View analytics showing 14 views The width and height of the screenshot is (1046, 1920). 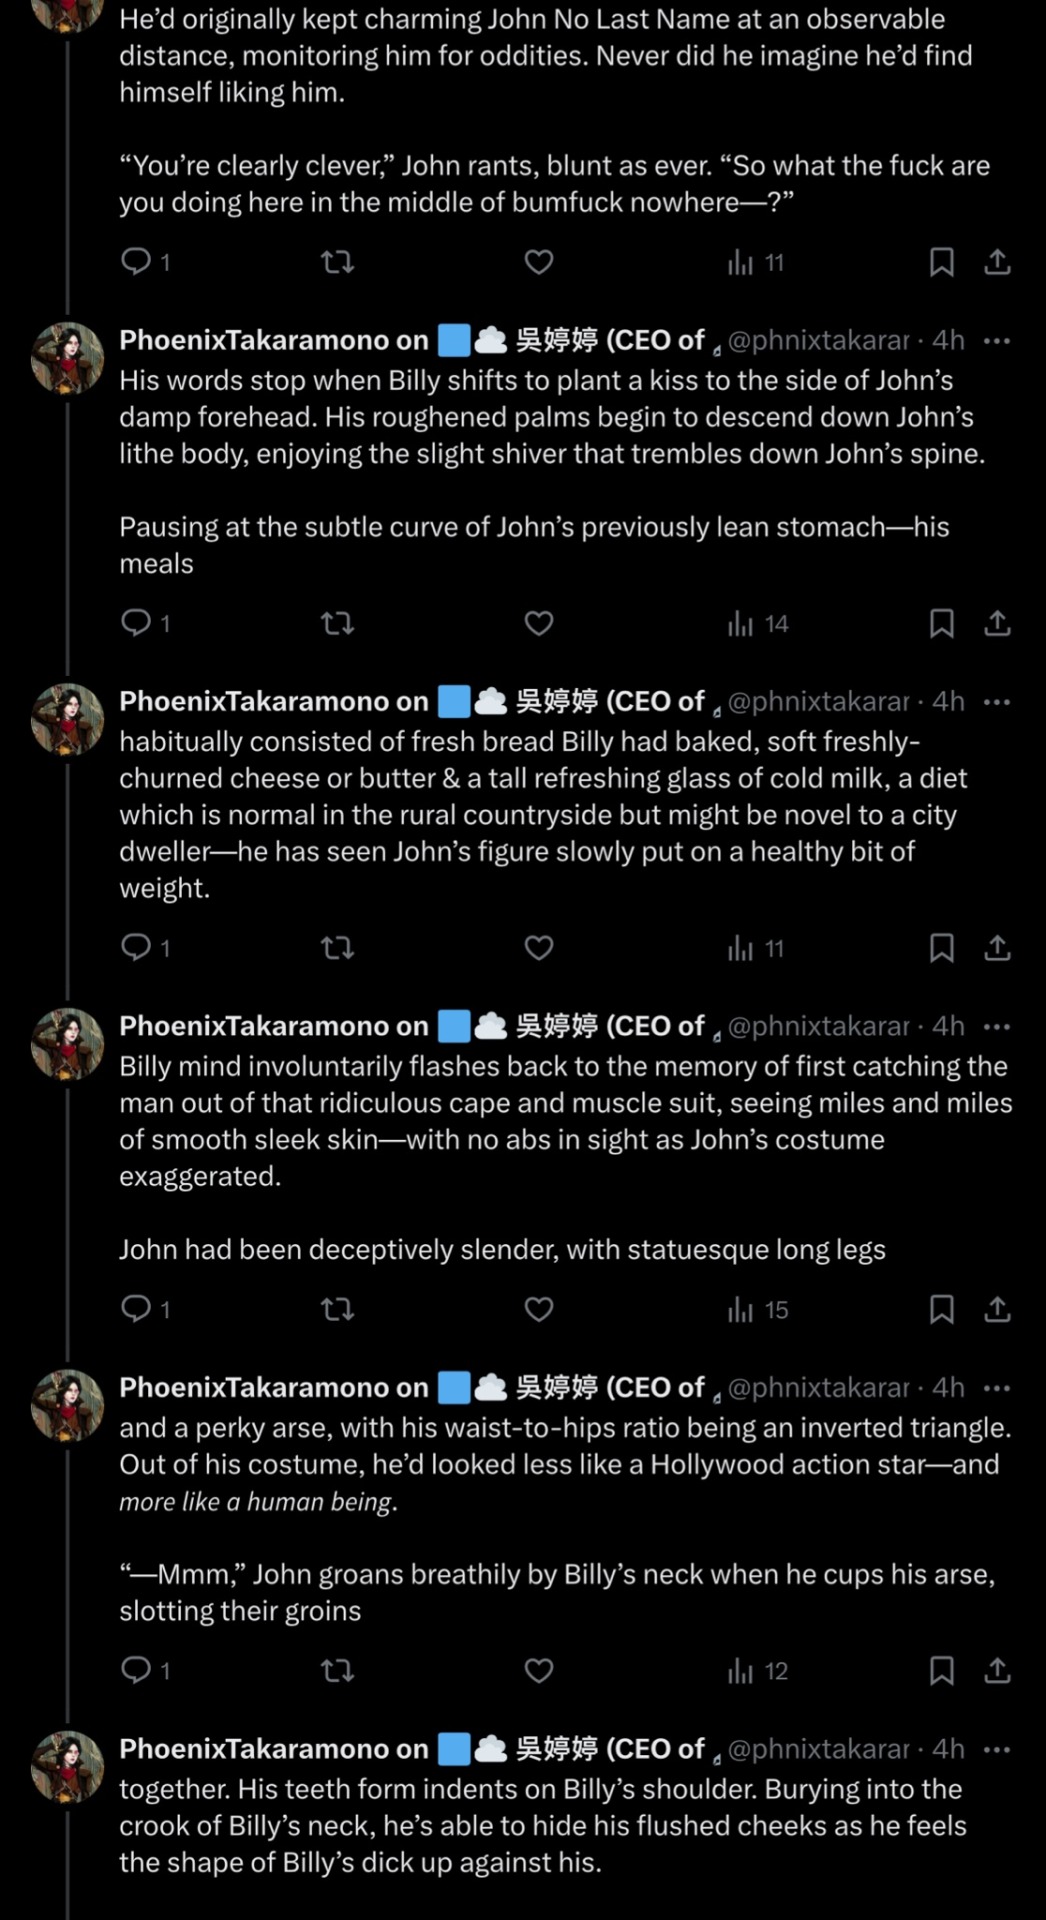pyautogui.click(x=757, y=624)
